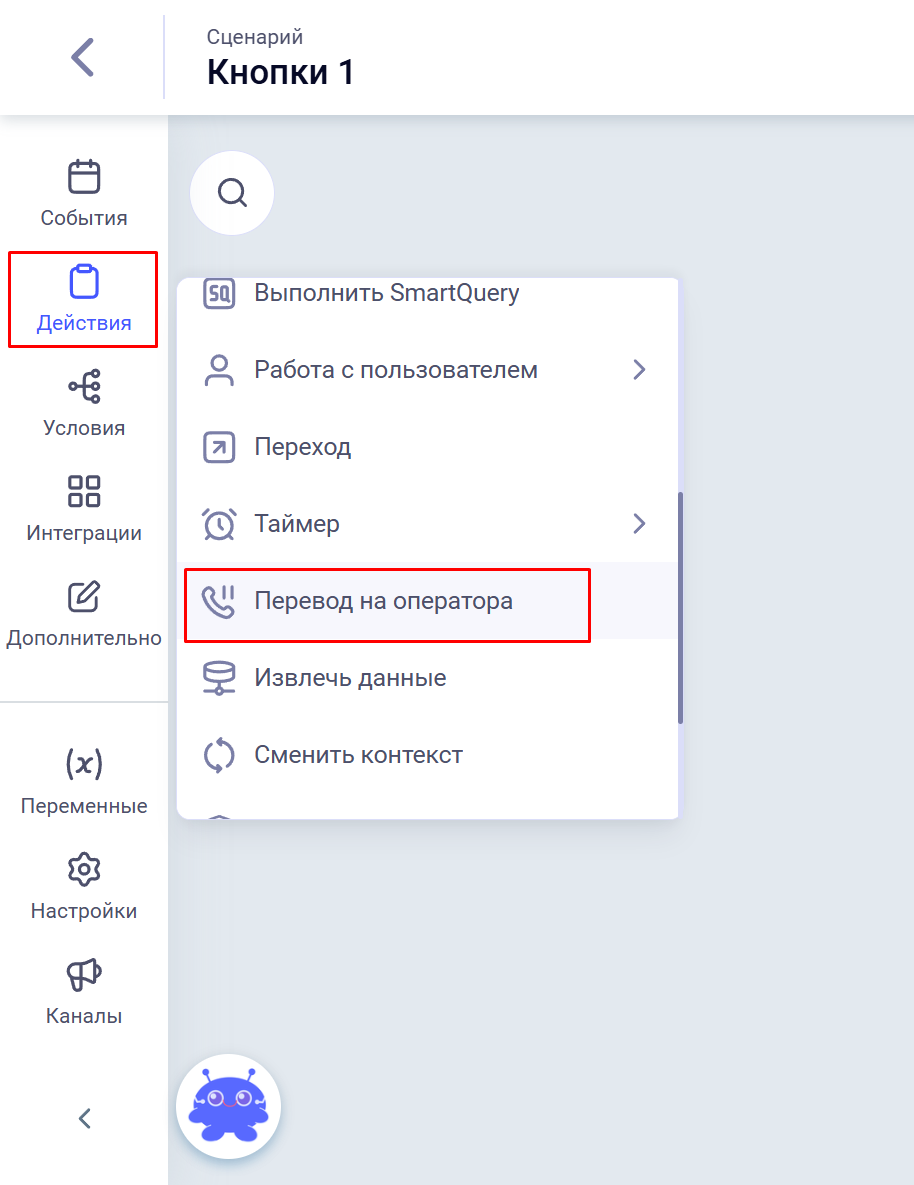Click the back arrow in header
Image resolution: width=914 pixels, height=1185 pixels.
(x=83, y=57)
